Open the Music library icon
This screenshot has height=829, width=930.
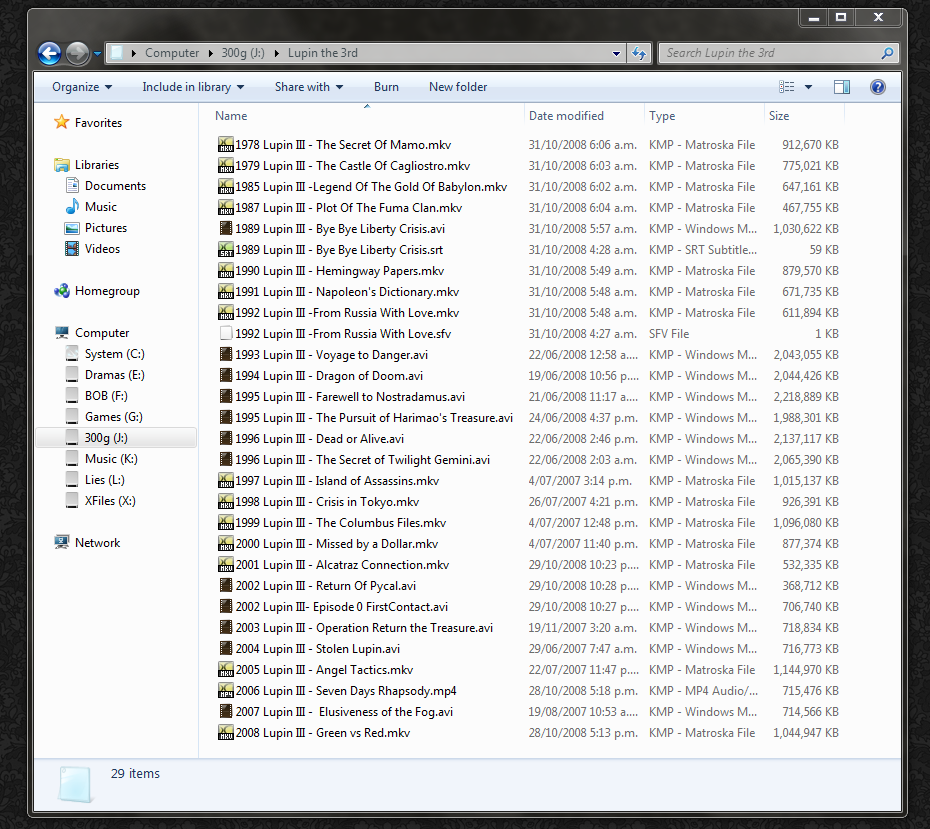[x=72, y=206]
